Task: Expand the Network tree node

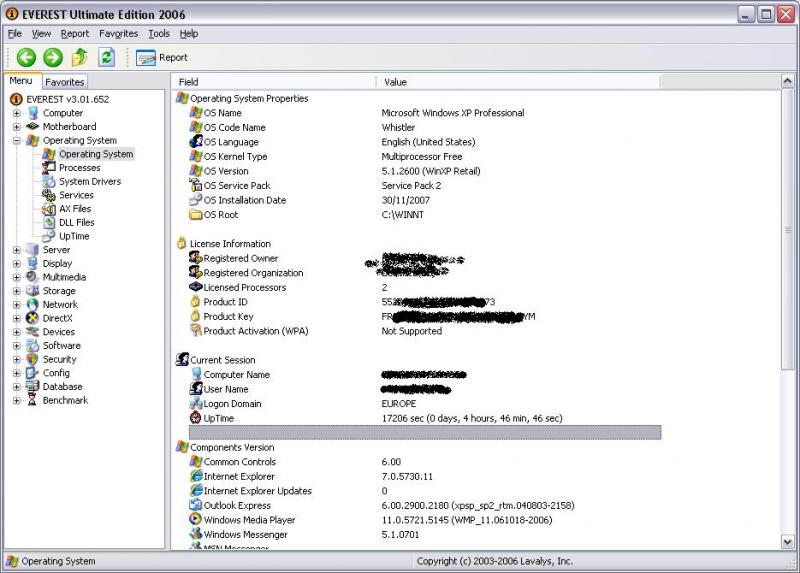Action: click(x=17, y=305)
